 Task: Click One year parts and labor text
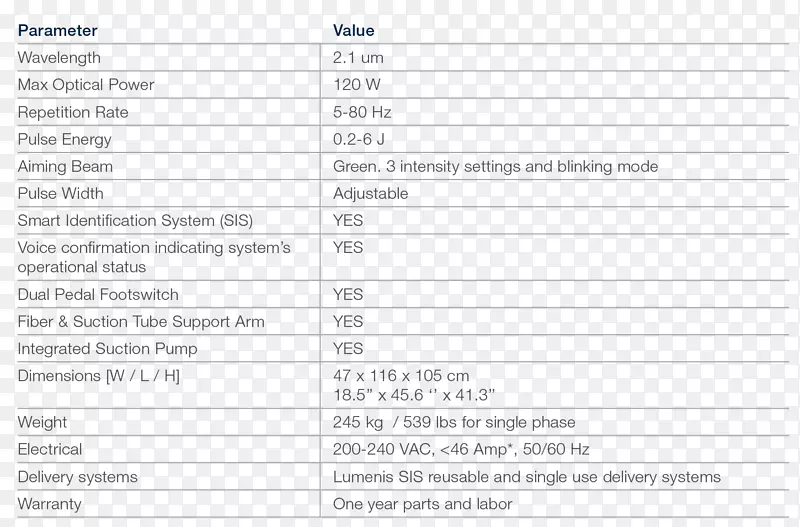coord(422,504)
